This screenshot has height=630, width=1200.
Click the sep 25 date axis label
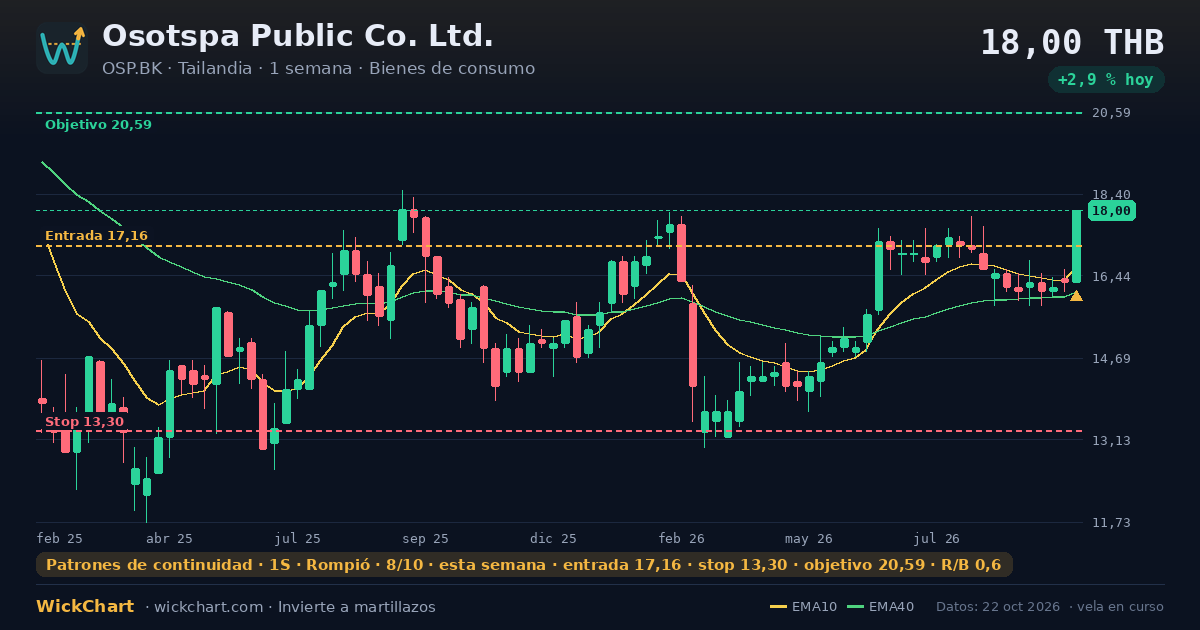click(x=426, y=538)
